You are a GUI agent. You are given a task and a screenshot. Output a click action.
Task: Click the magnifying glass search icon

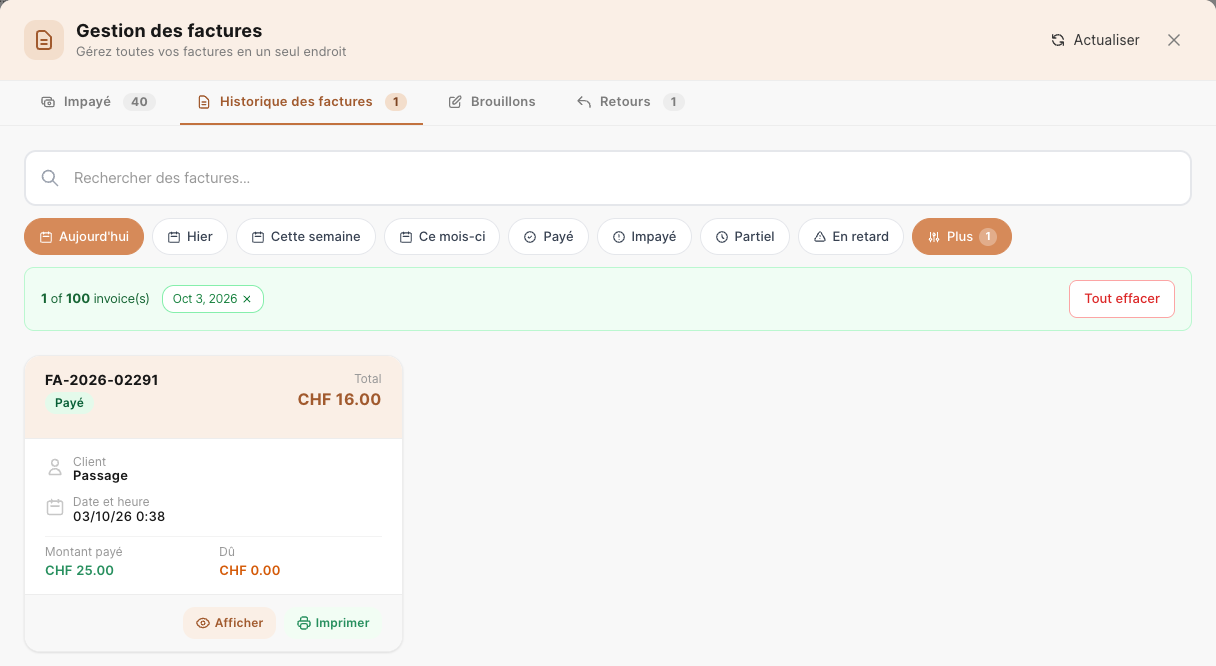pyautogui.click(x=50, y=178)
